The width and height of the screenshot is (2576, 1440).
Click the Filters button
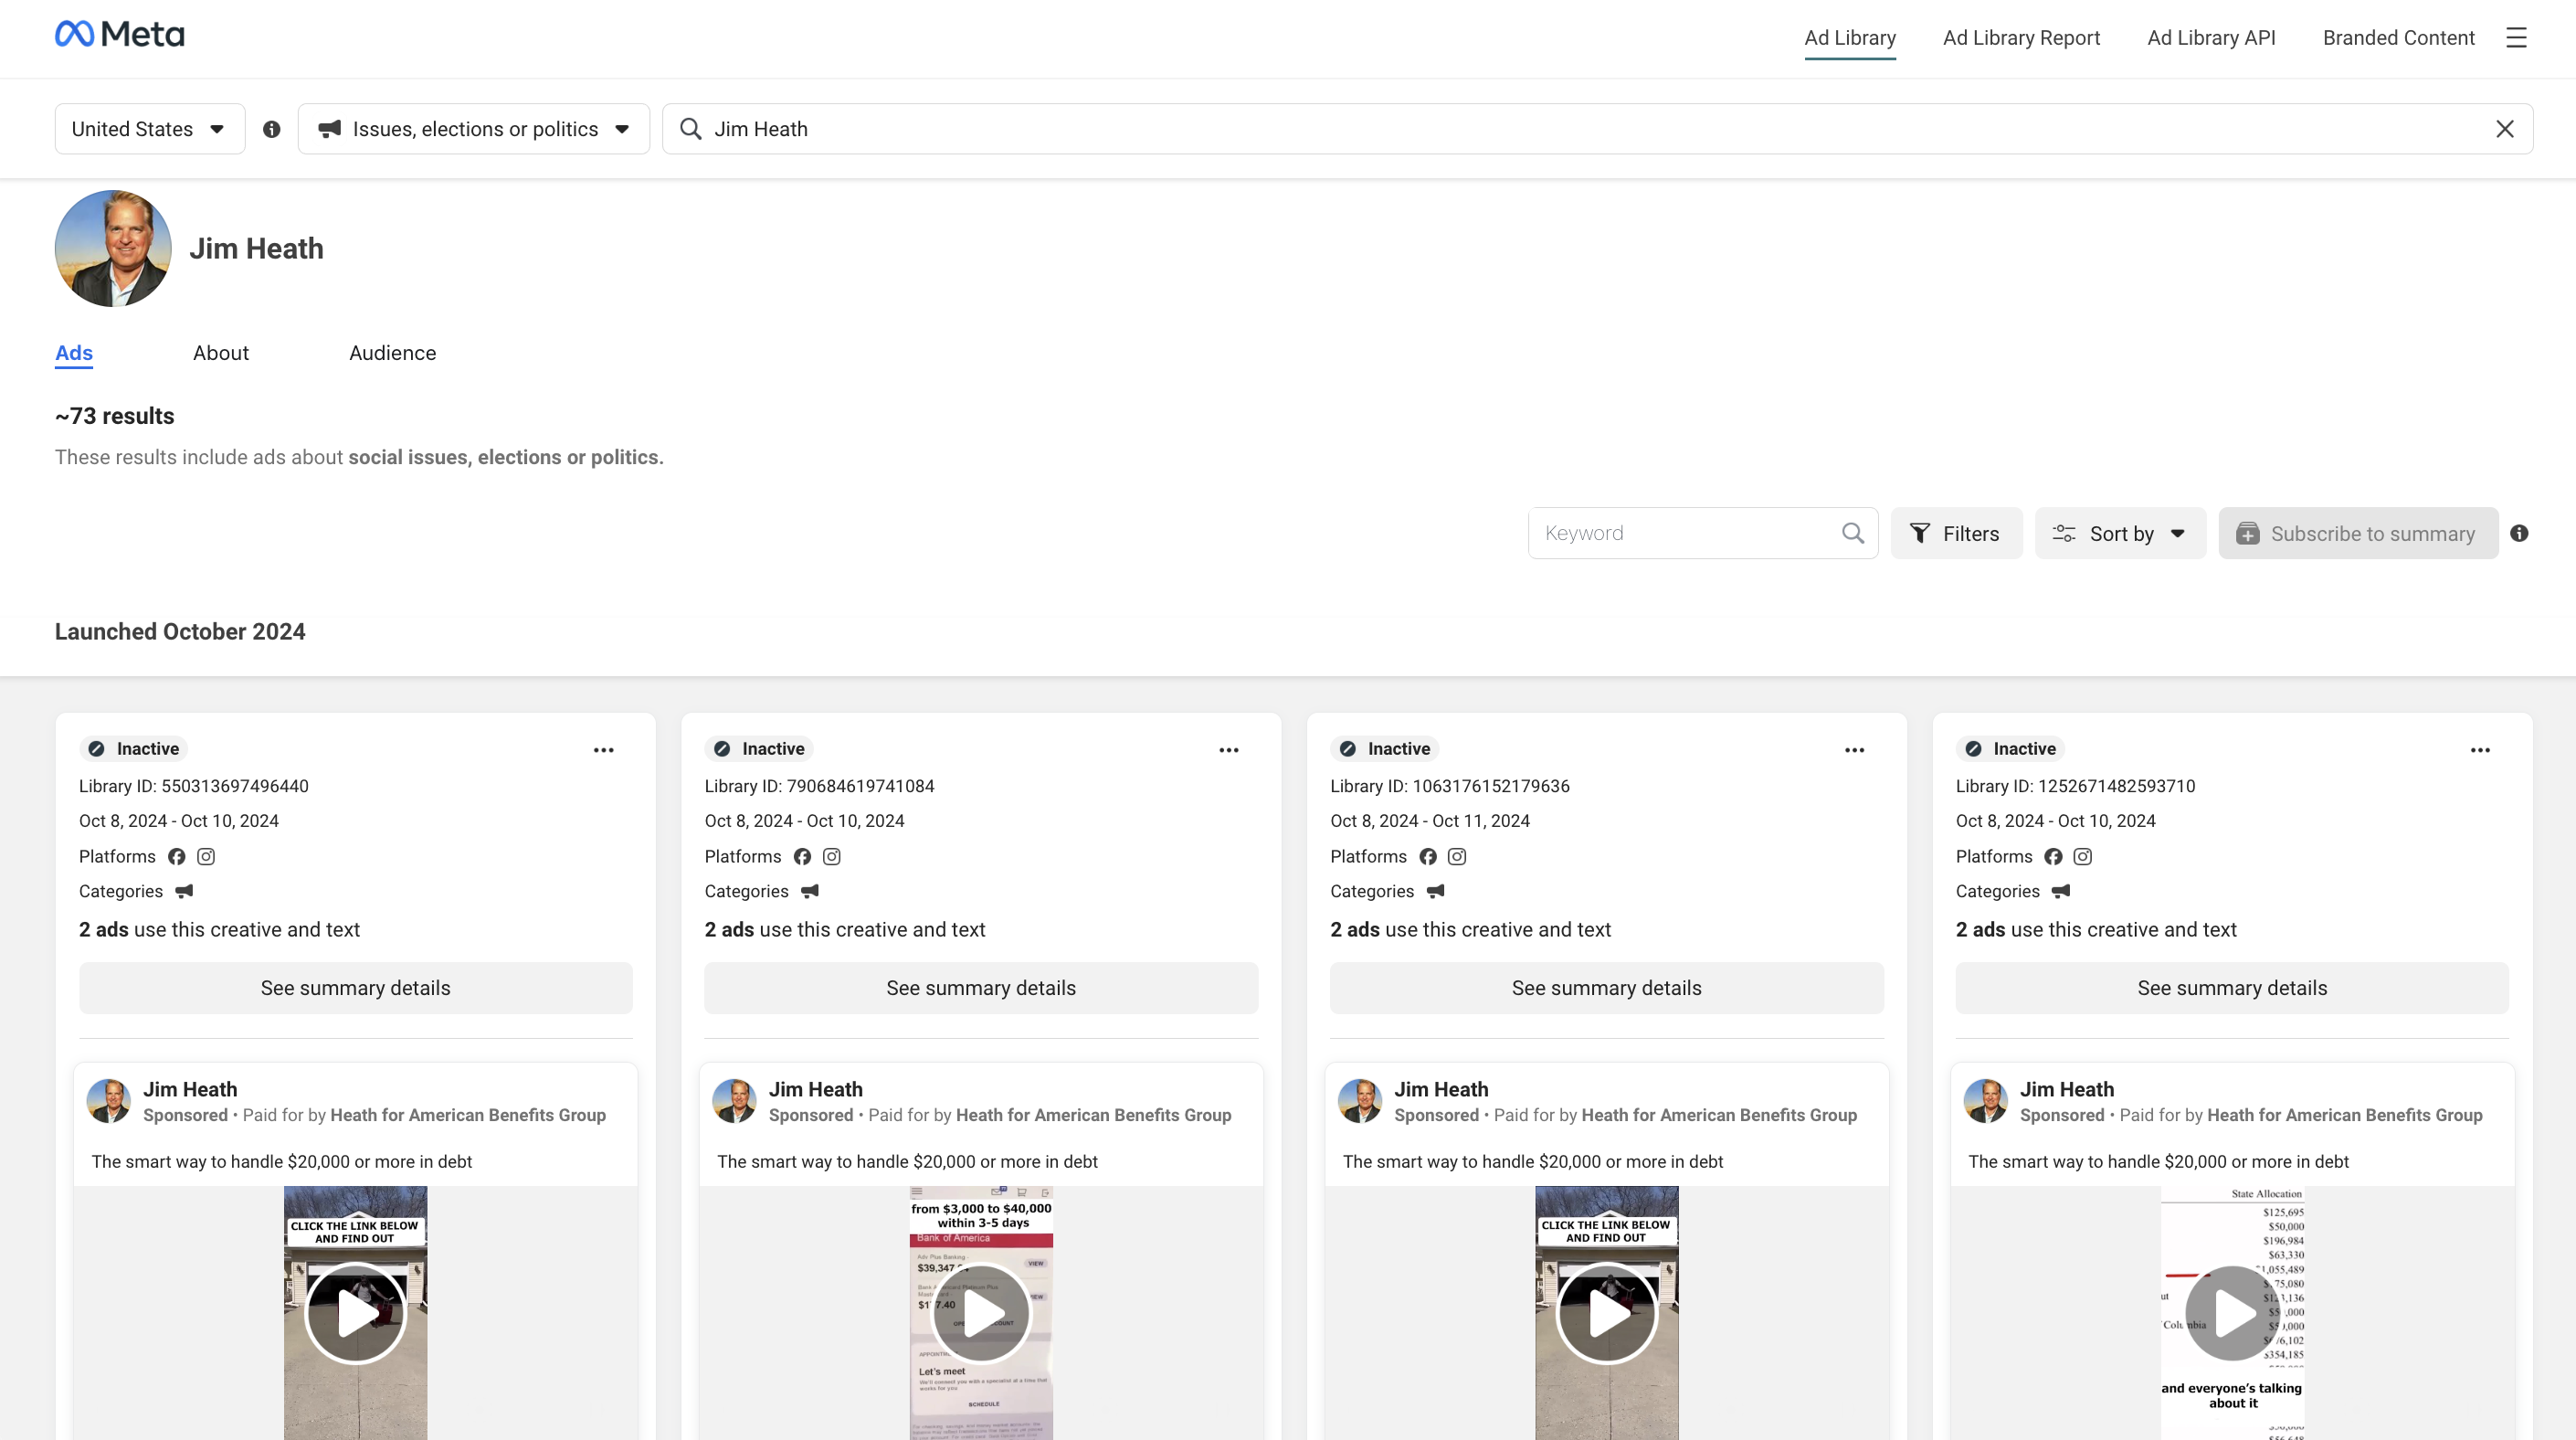click(x=1955, y=533)
